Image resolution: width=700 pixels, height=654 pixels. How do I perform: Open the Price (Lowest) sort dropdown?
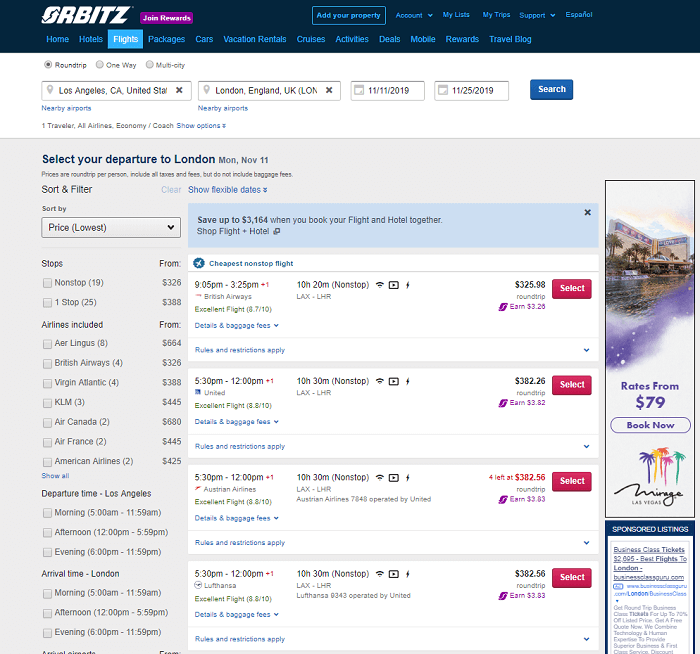coord(111,227)
